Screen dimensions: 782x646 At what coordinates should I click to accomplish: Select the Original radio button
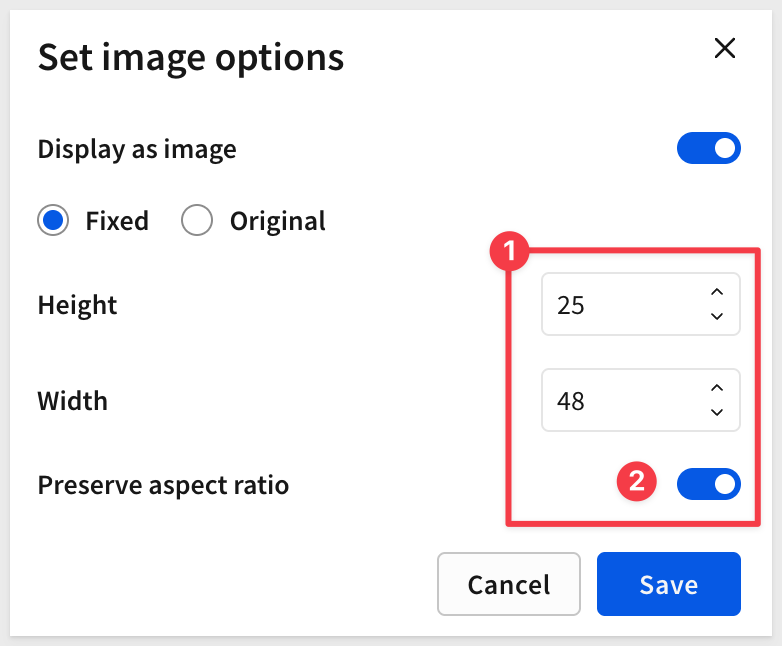click(197, 220)
